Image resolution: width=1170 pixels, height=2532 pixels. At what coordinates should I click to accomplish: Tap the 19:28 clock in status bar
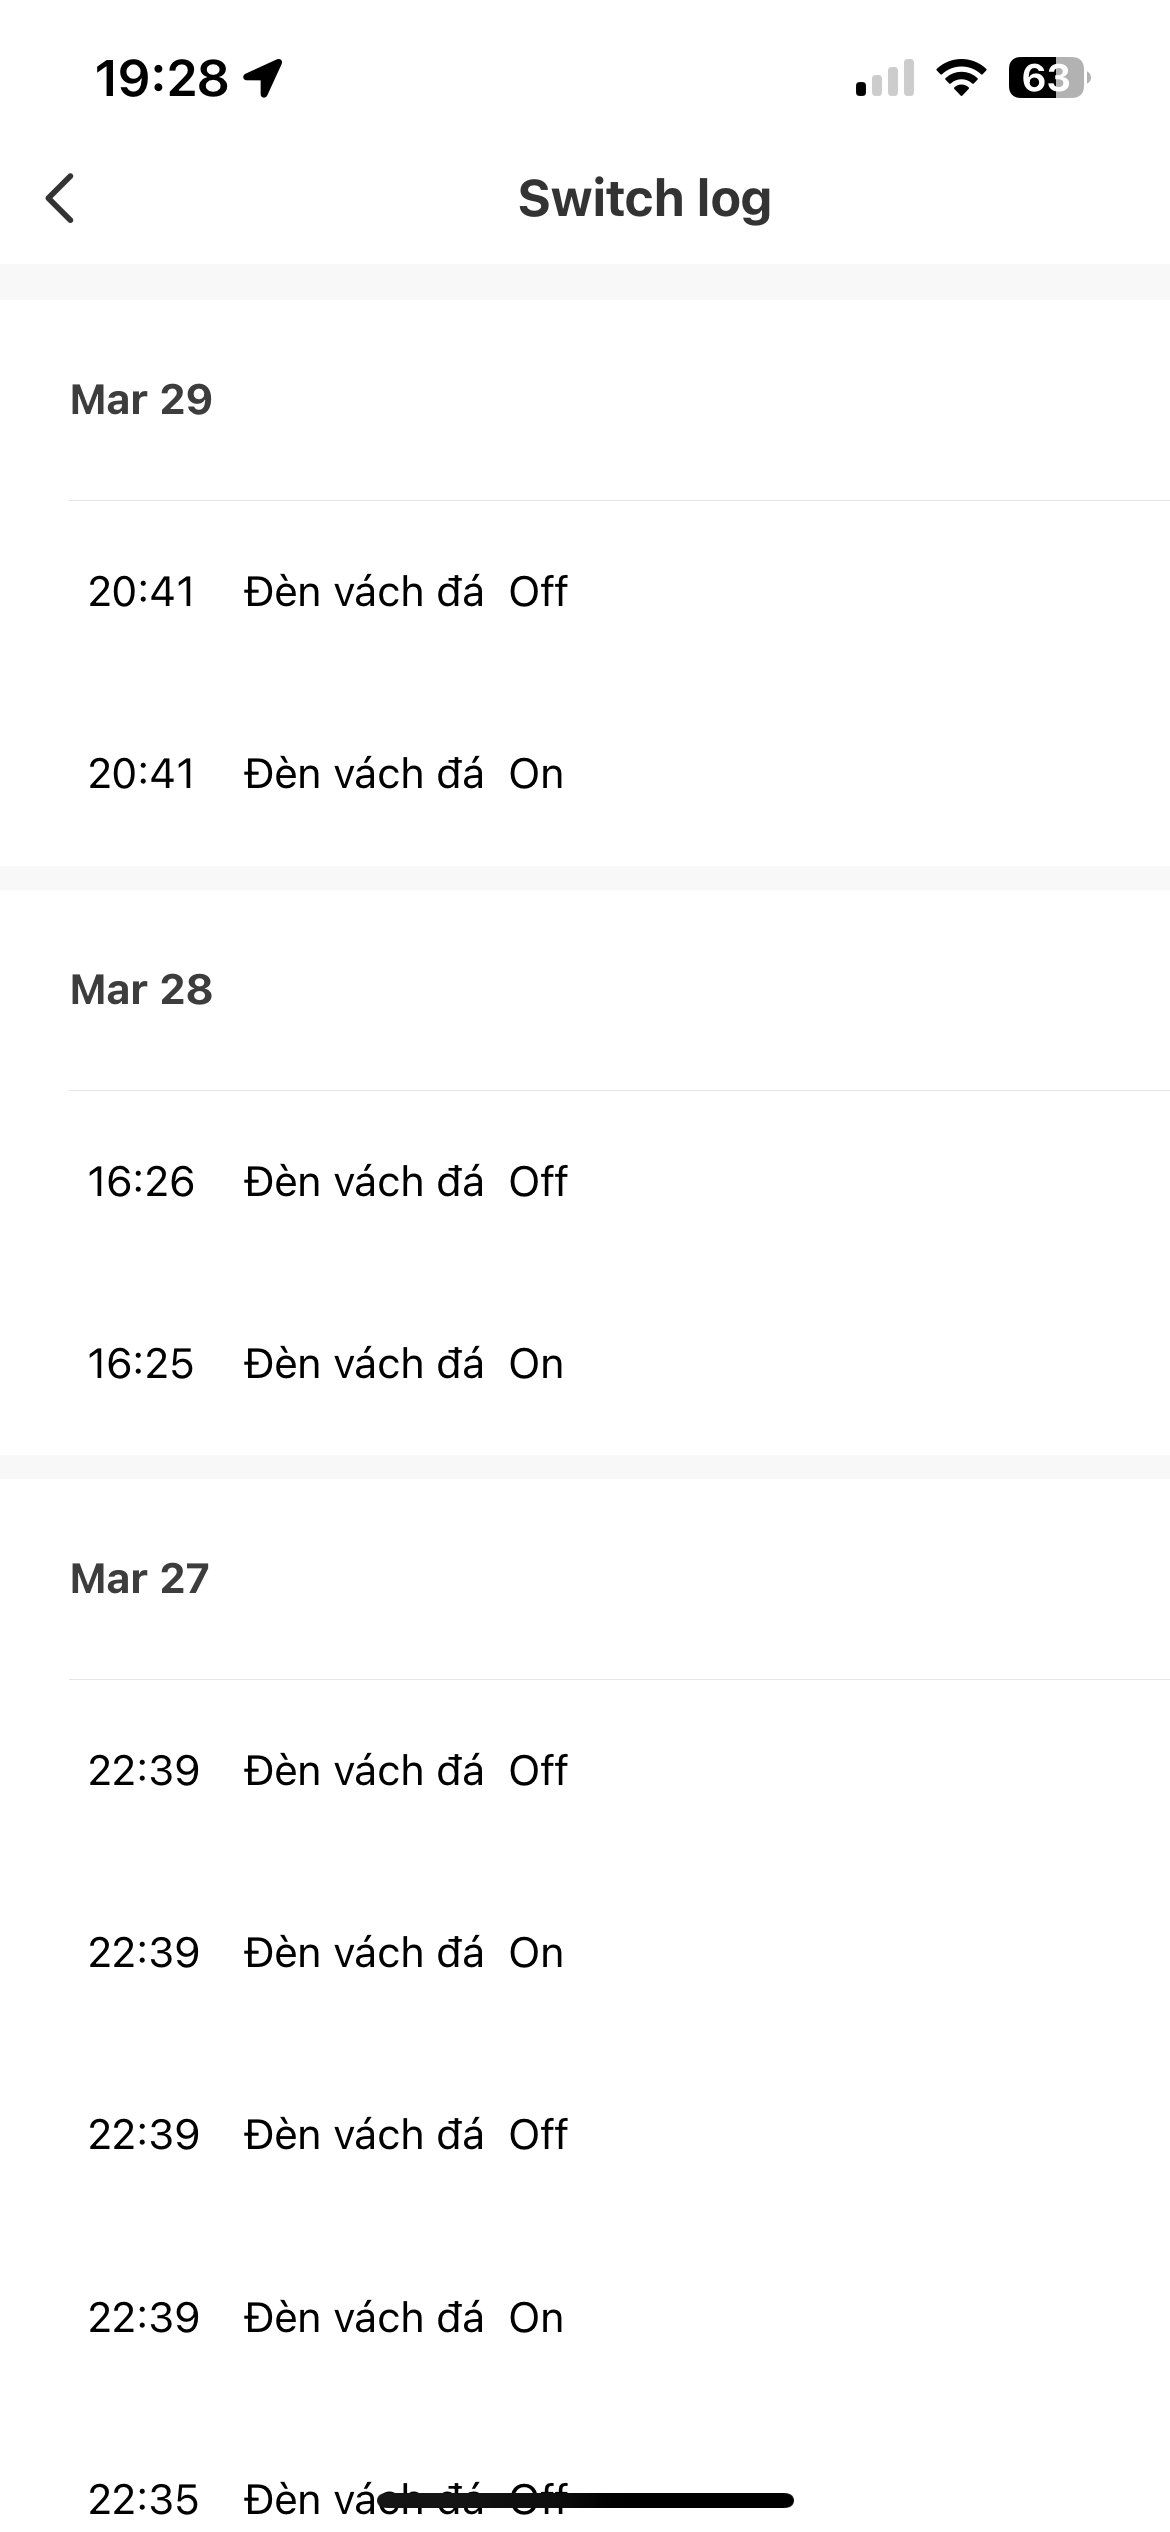point(162,78)
